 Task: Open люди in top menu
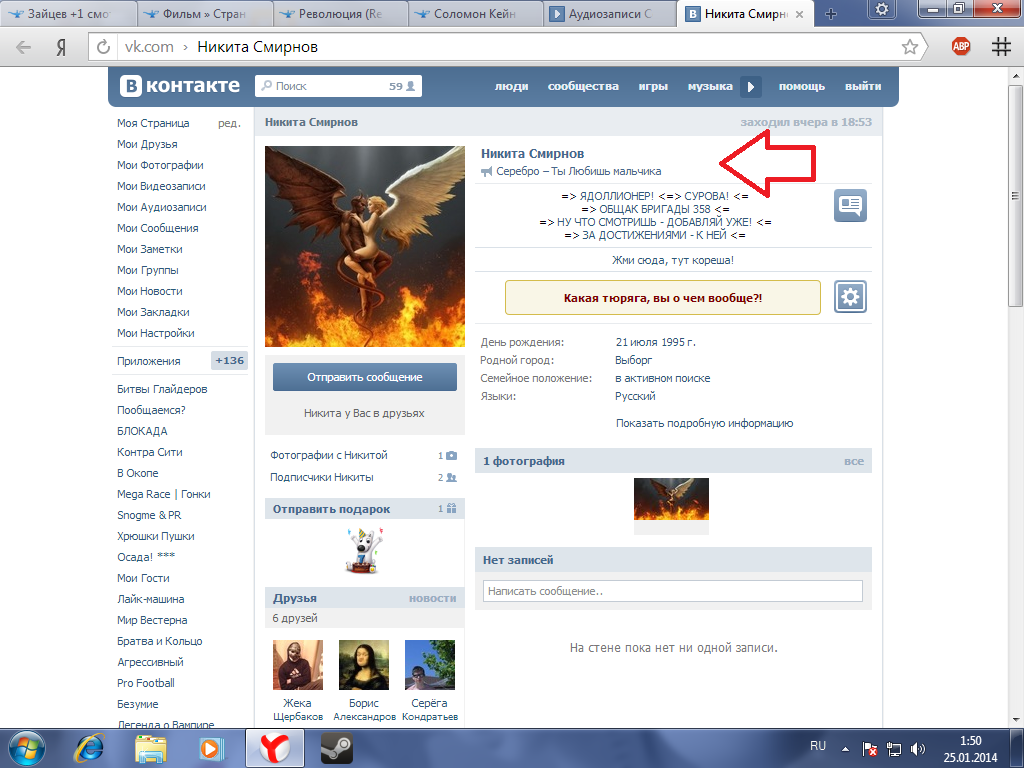(x=511, y=86)
